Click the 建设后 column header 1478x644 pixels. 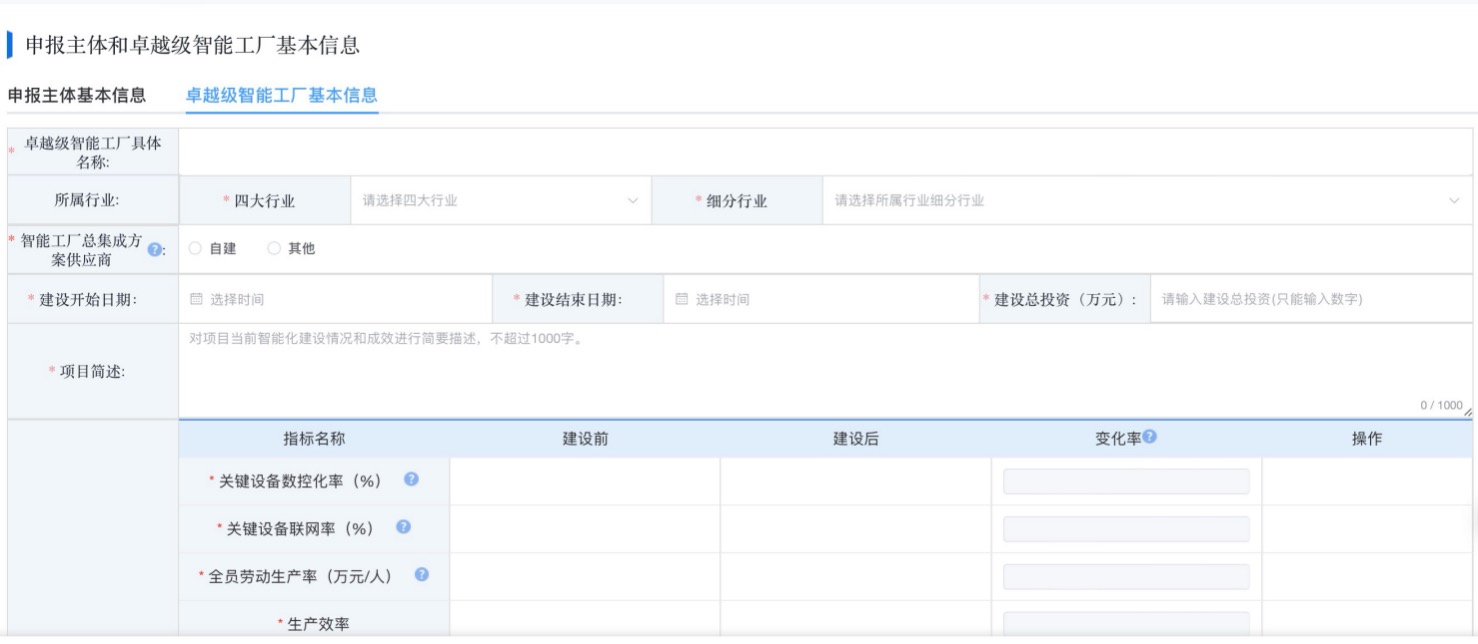tap(856, 438)
